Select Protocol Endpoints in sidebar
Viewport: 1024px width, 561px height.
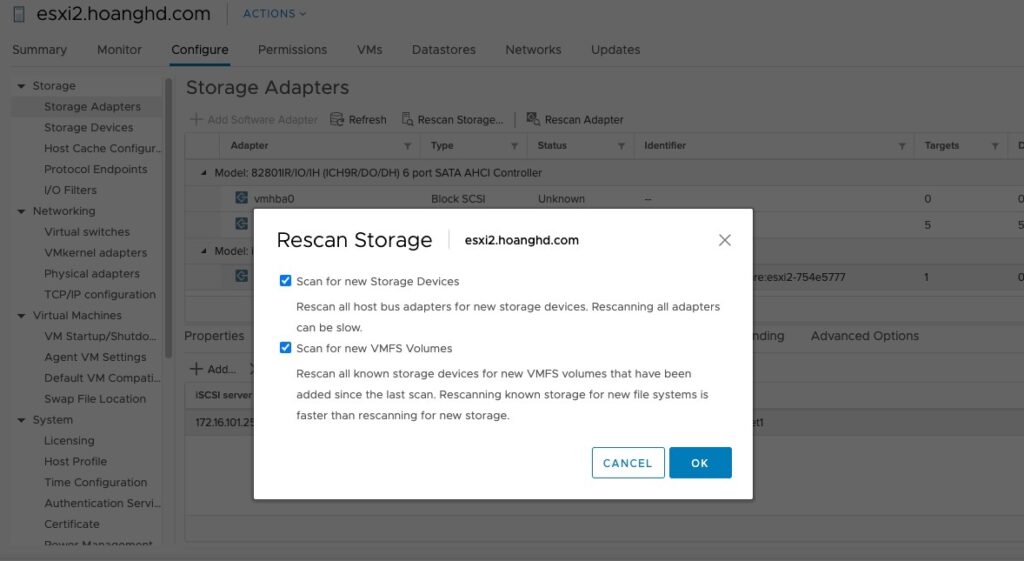pos(95,169)
